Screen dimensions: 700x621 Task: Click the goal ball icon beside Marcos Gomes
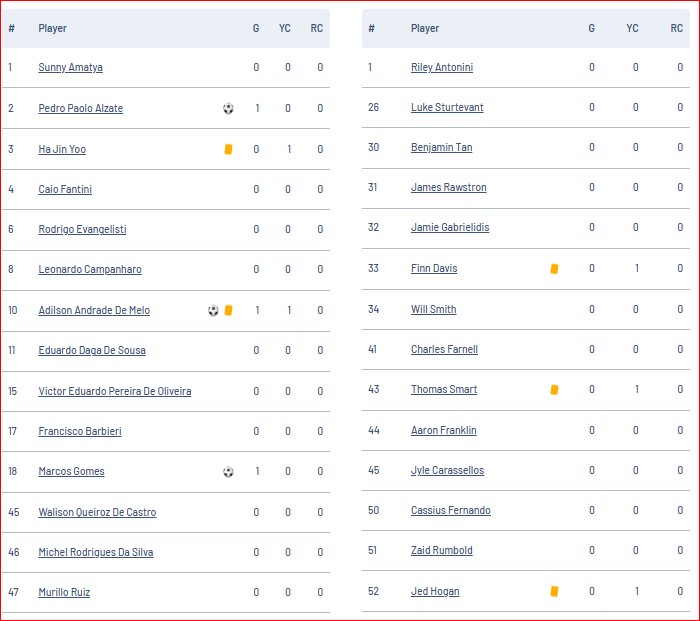pyautogui.click(x=228, y=471)
